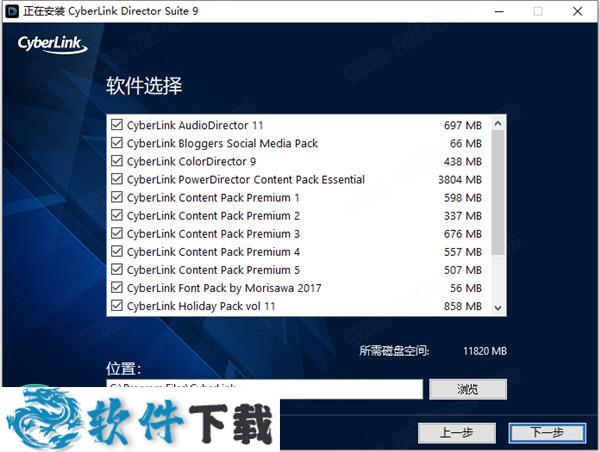Viewport: 600px width, 452px height.
Task: Toggle CyberLink Holiday Pack vol 11 checkbox
Action: (117, 305)
